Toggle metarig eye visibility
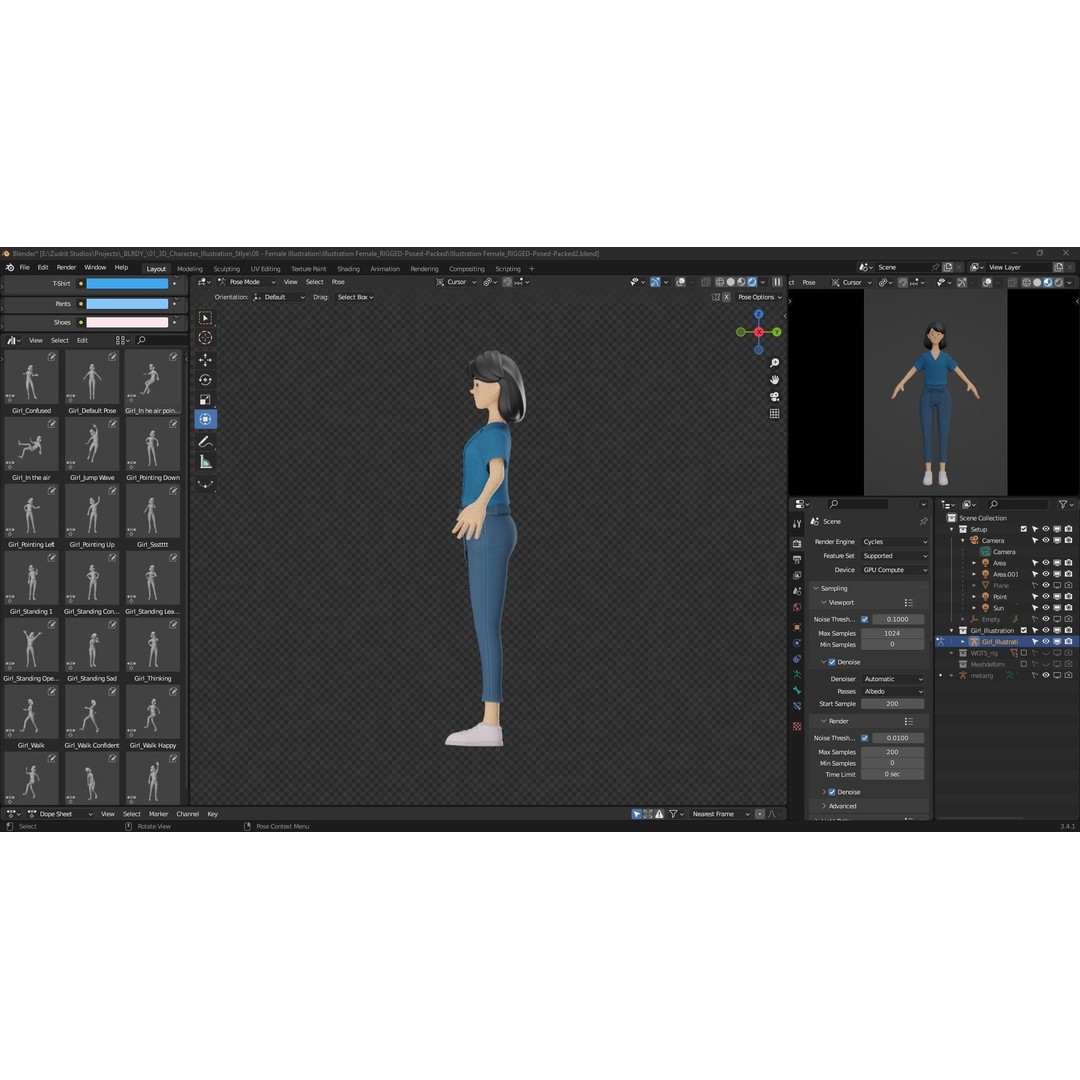The height and width of the screenshot is (1080, 1080). coord(1046,676)
